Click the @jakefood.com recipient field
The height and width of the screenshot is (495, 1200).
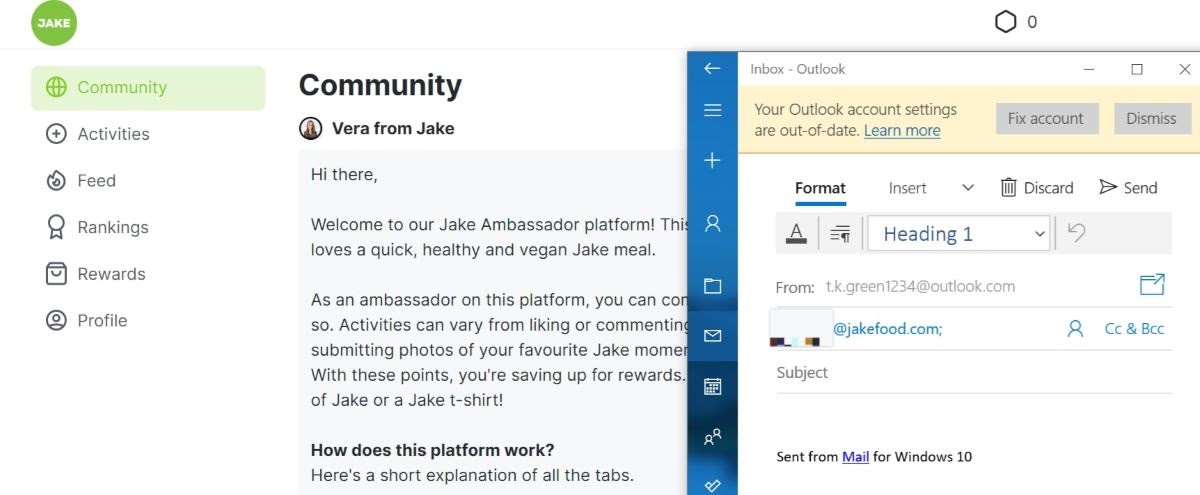pos(887,328)
